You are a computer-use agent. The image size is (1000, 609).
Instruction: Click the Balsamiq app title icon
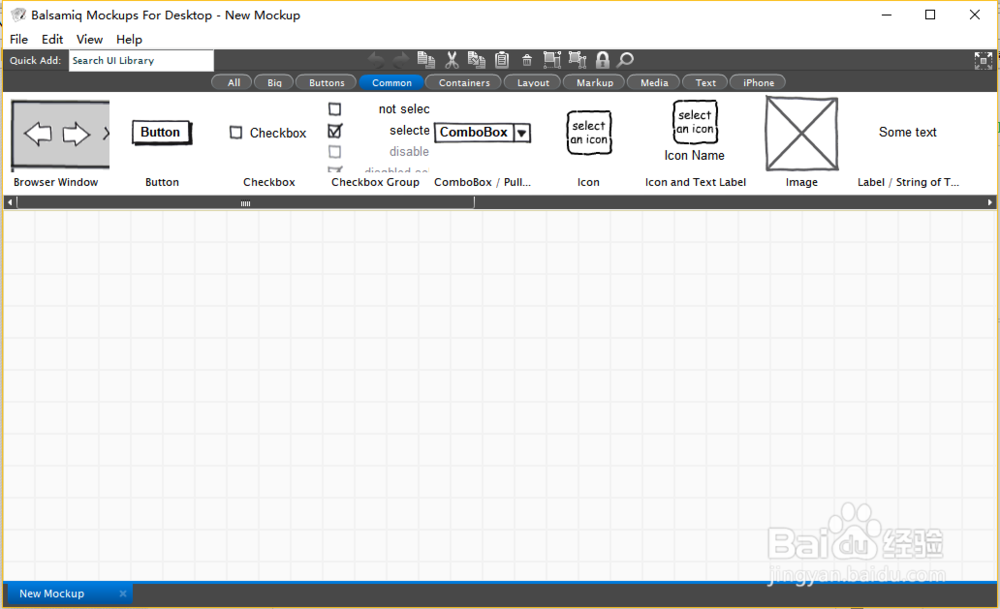[18, 15]
